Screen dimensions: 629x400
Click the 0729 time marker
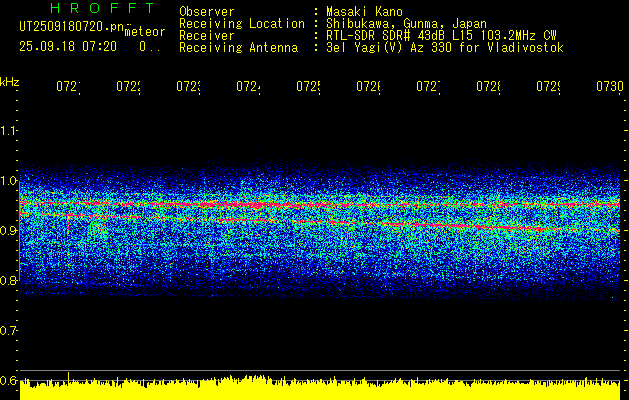point(548,87)
